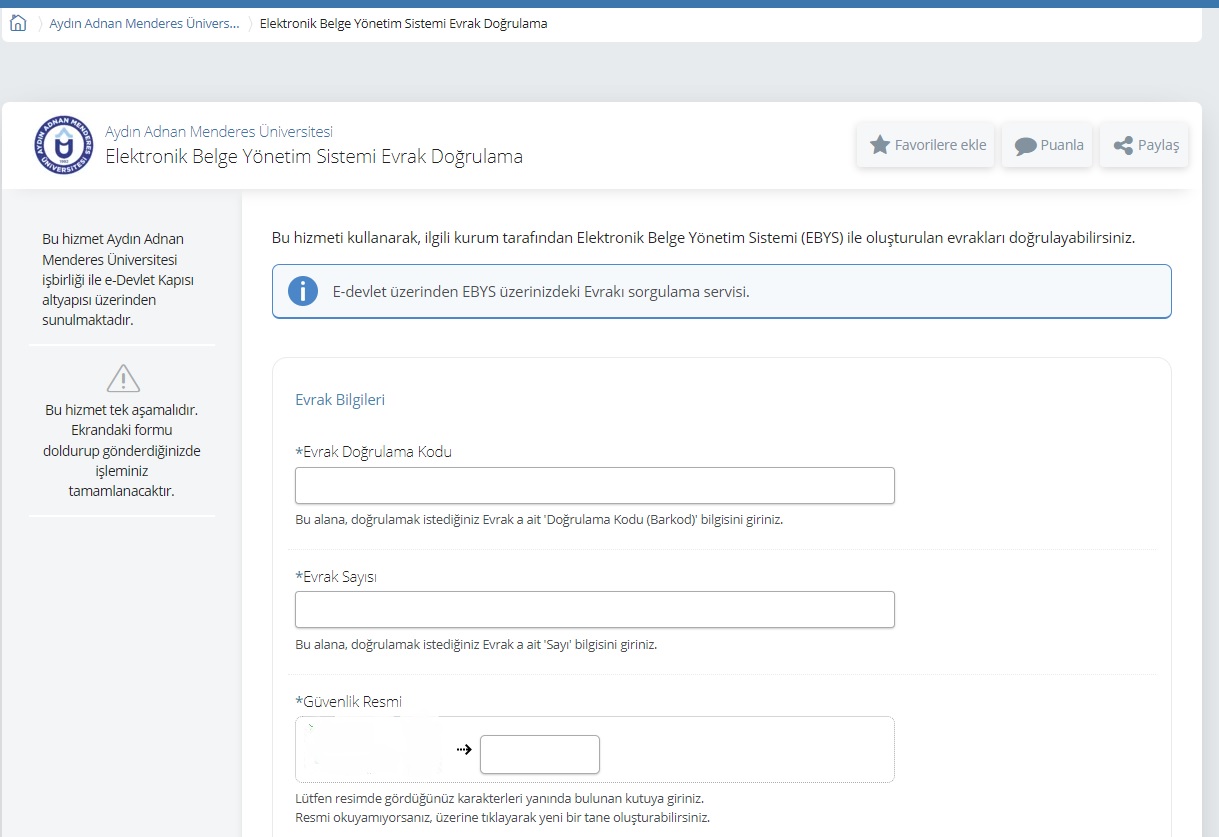Click the Evrak Bilgileri section heading
The width and height of the screenshot is (1219, 837).
[340, 400]
